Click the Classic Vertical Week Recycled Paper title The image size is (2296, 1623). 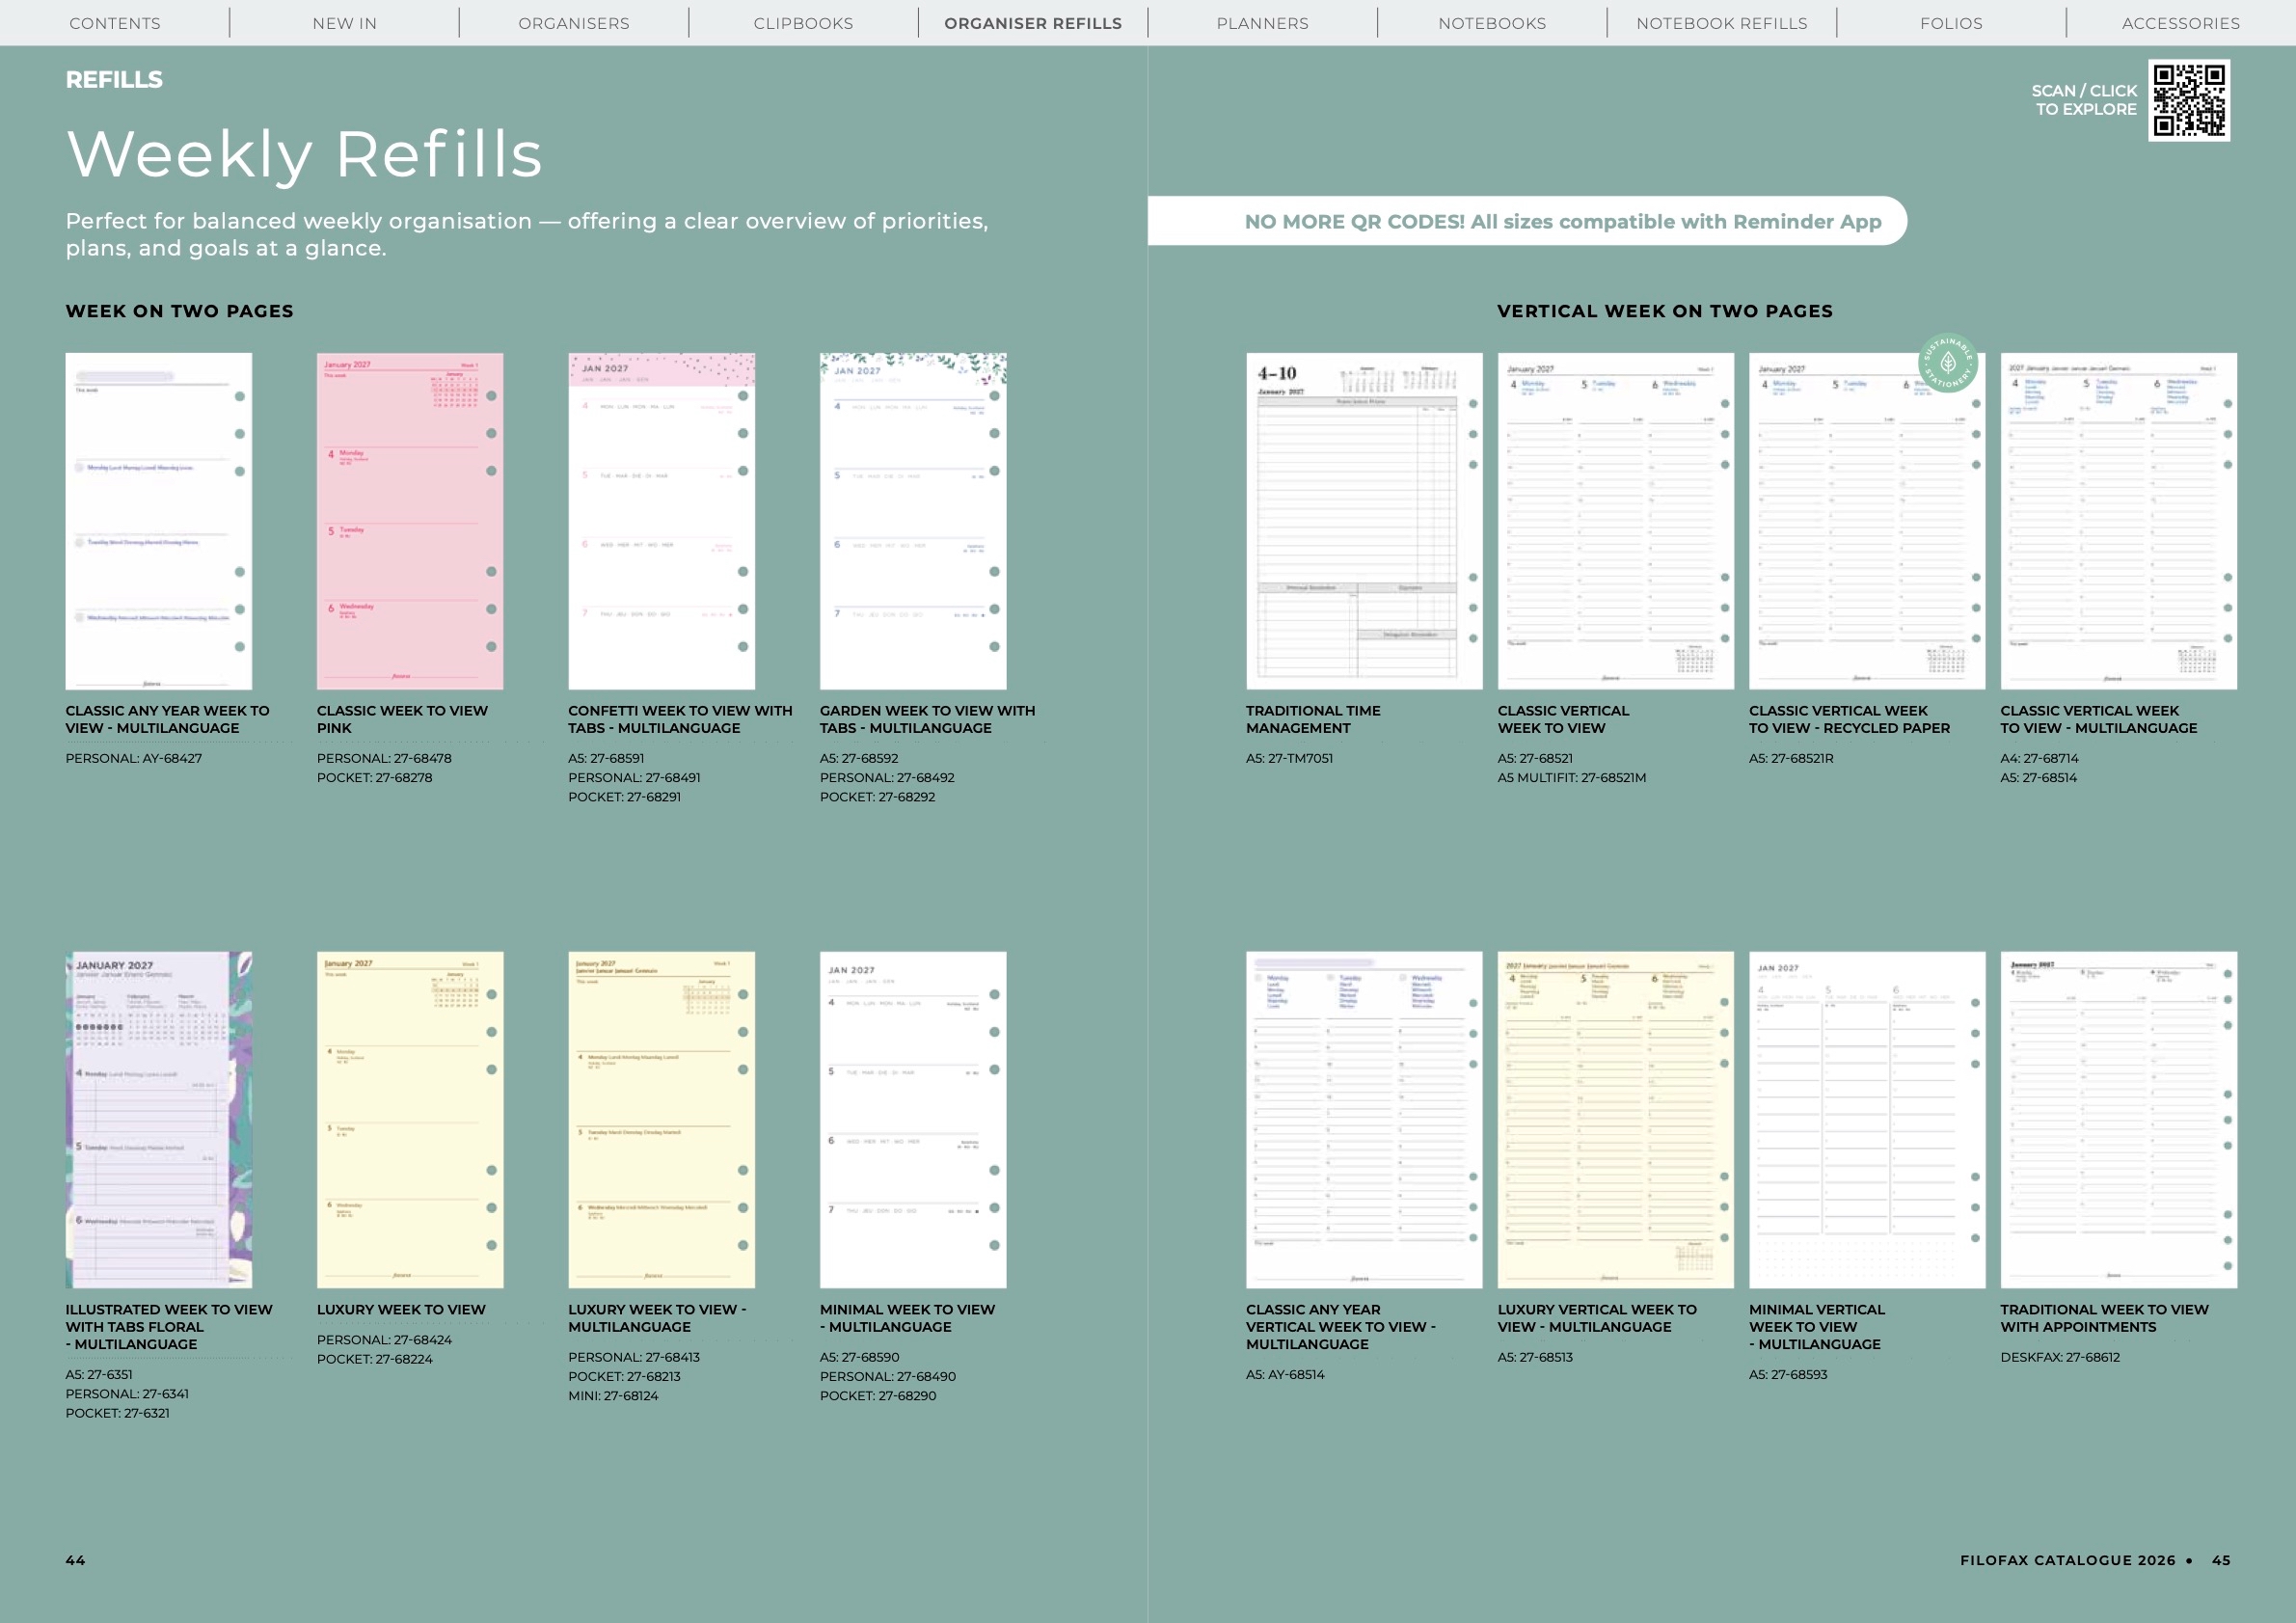1849,719
